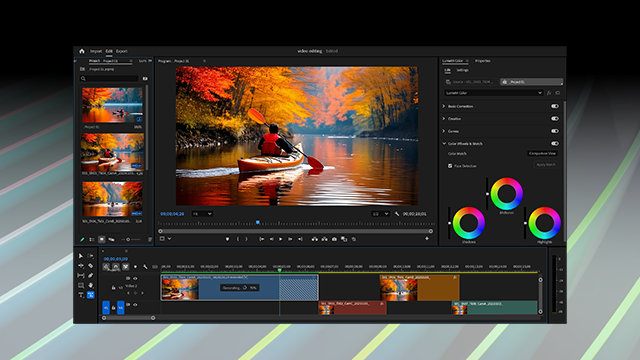Click the Export Frame camera icon
The image size is (640, 360).
[334, 239]
